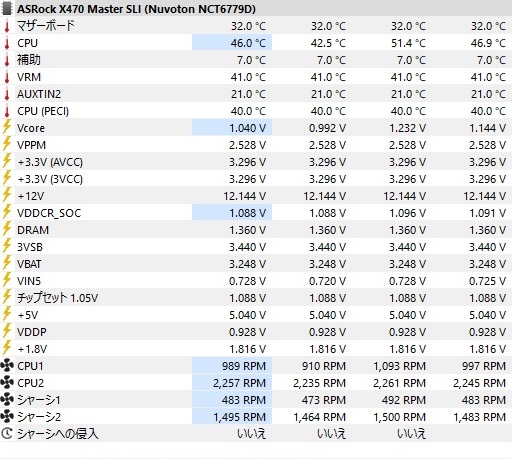Select the VRM sensor label

pyautogui.click(x=29, y=77)
